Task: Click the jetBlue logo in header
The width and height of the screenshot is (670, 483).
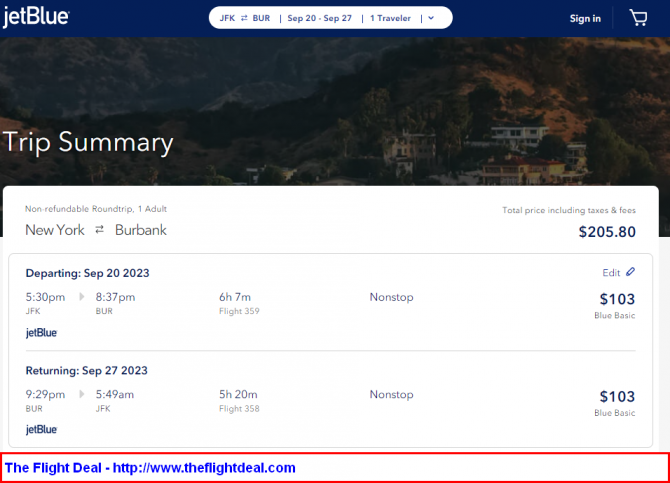Action: tap(36, 17)
